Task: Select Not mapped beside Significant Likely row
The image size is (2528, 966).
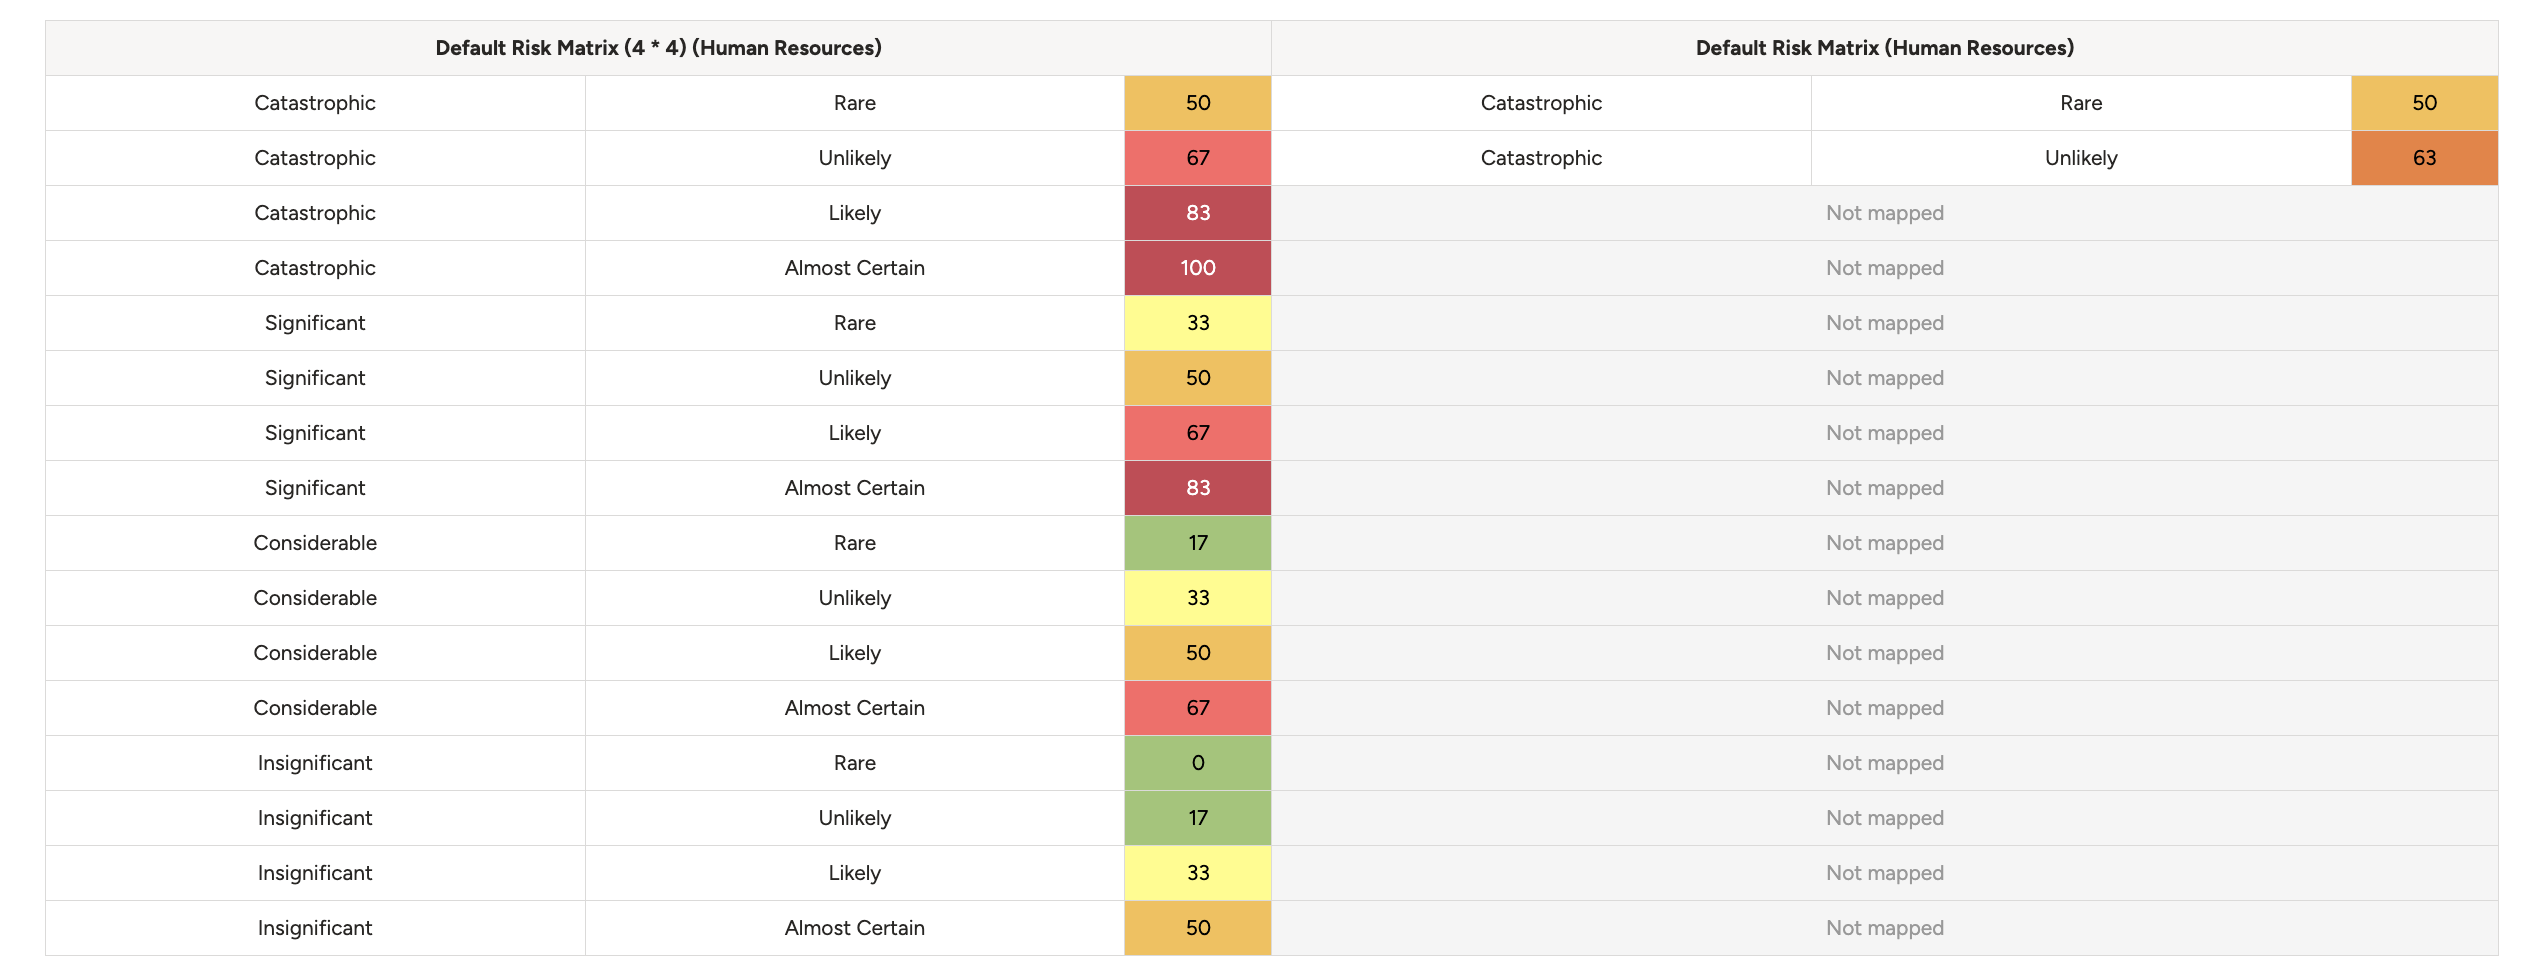Action: (x=1885, y=433)
